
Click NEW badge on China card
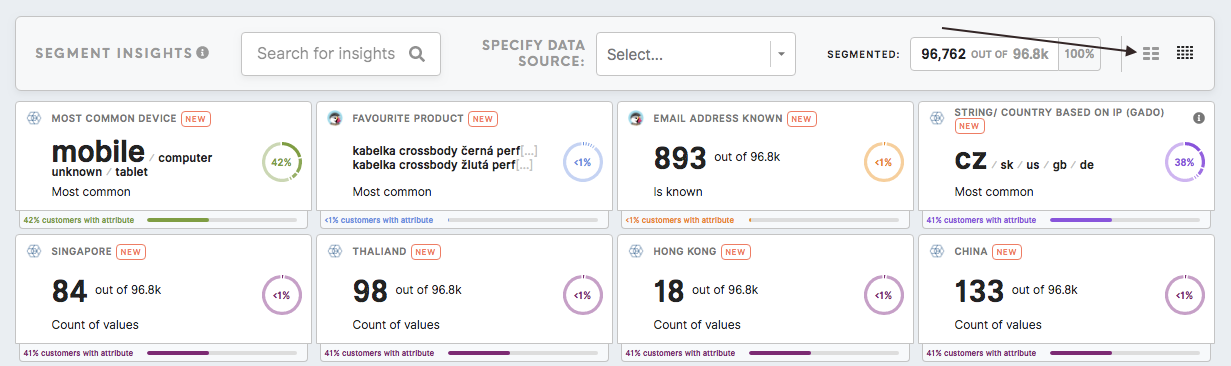click(1008, 252)
